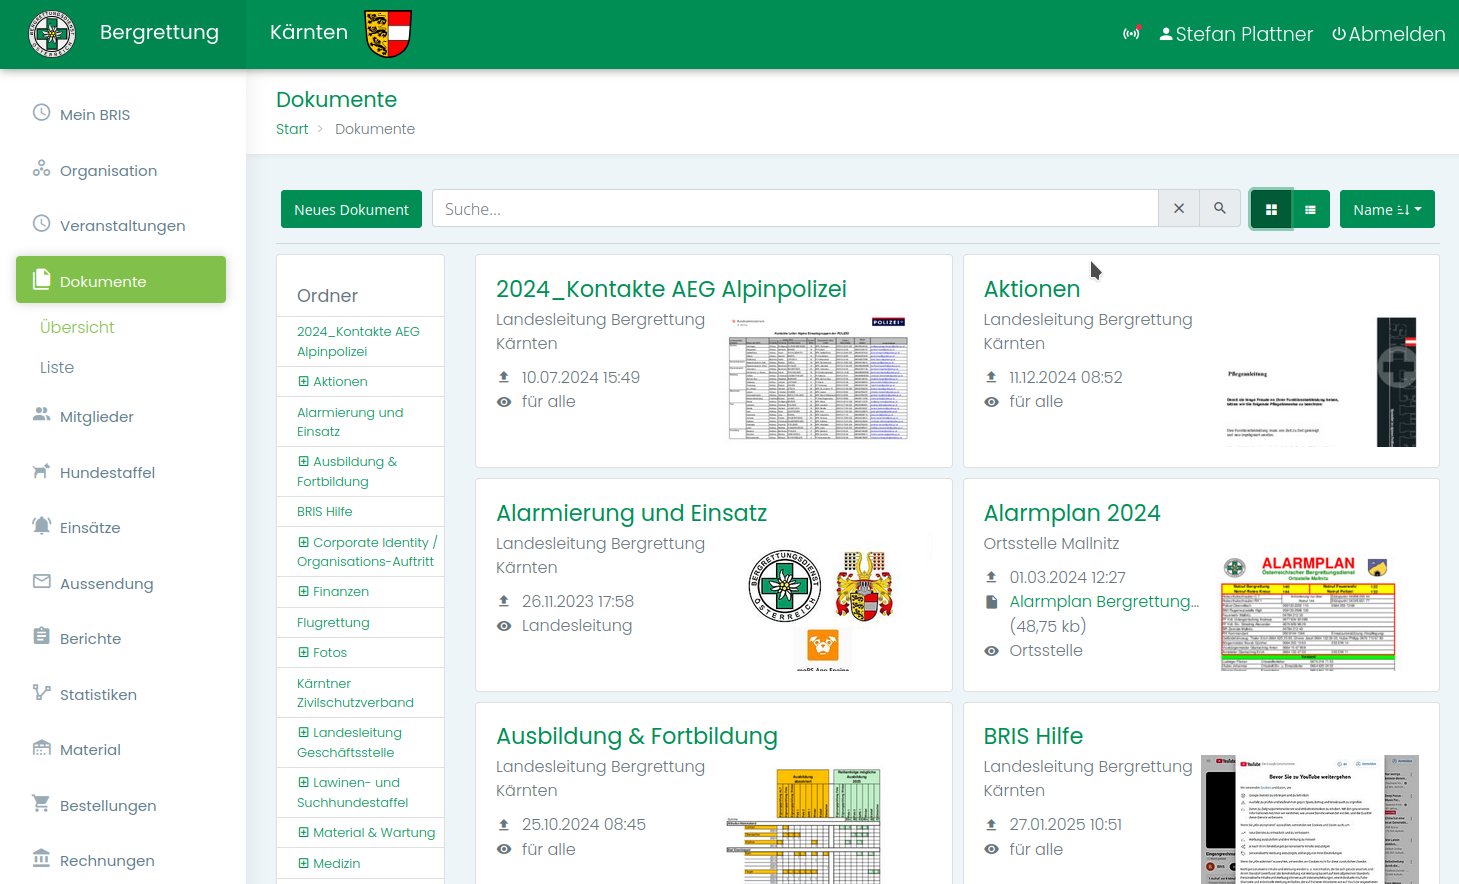Image resolution: width=1459 pixels, height=884 pixels.
Task: Open the Bestellungen shopping cart item
Action: (107, 806)
